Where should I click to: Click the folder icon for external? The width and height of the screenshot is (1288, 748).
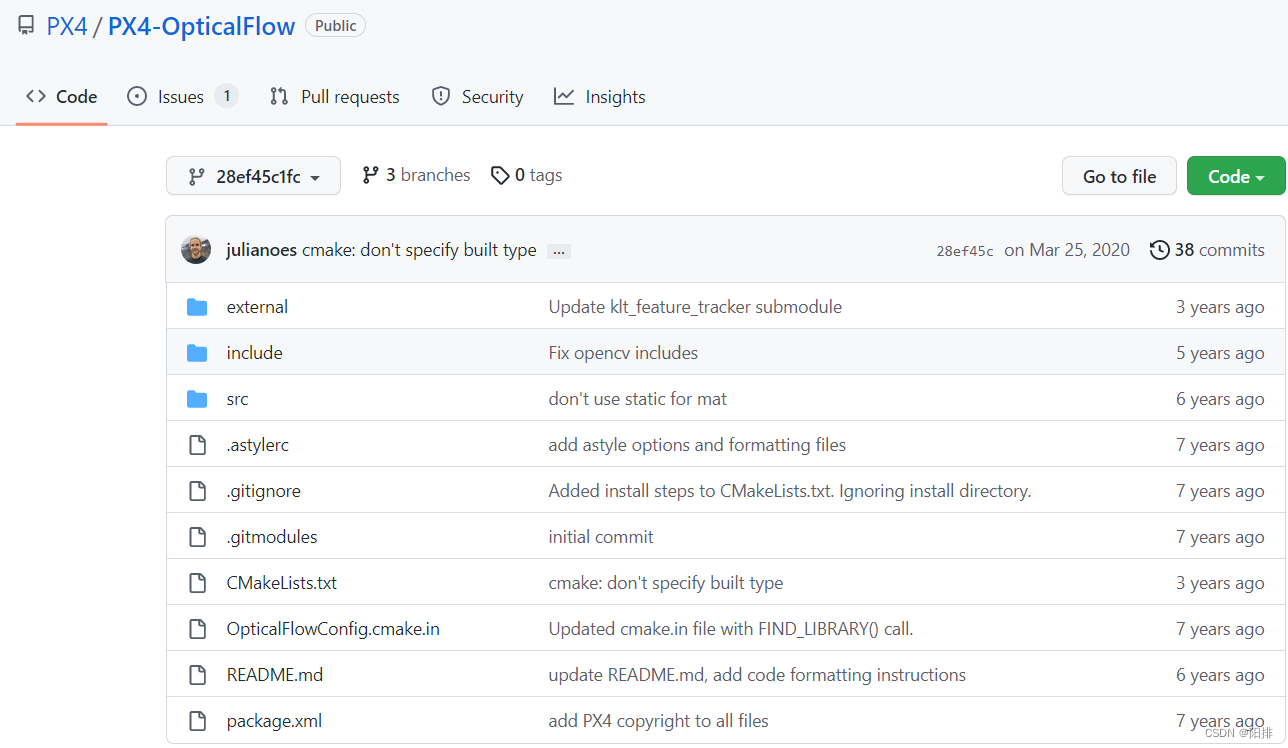click(x=197, y=307)
